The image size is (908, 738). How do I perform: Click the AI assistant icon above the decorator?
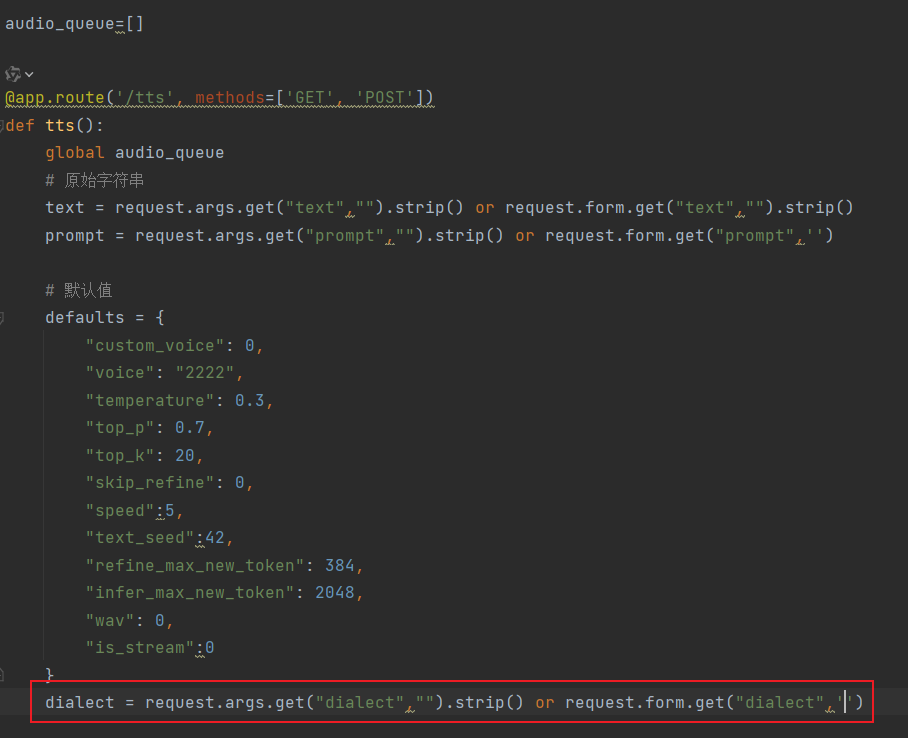[x=13, y=74]
